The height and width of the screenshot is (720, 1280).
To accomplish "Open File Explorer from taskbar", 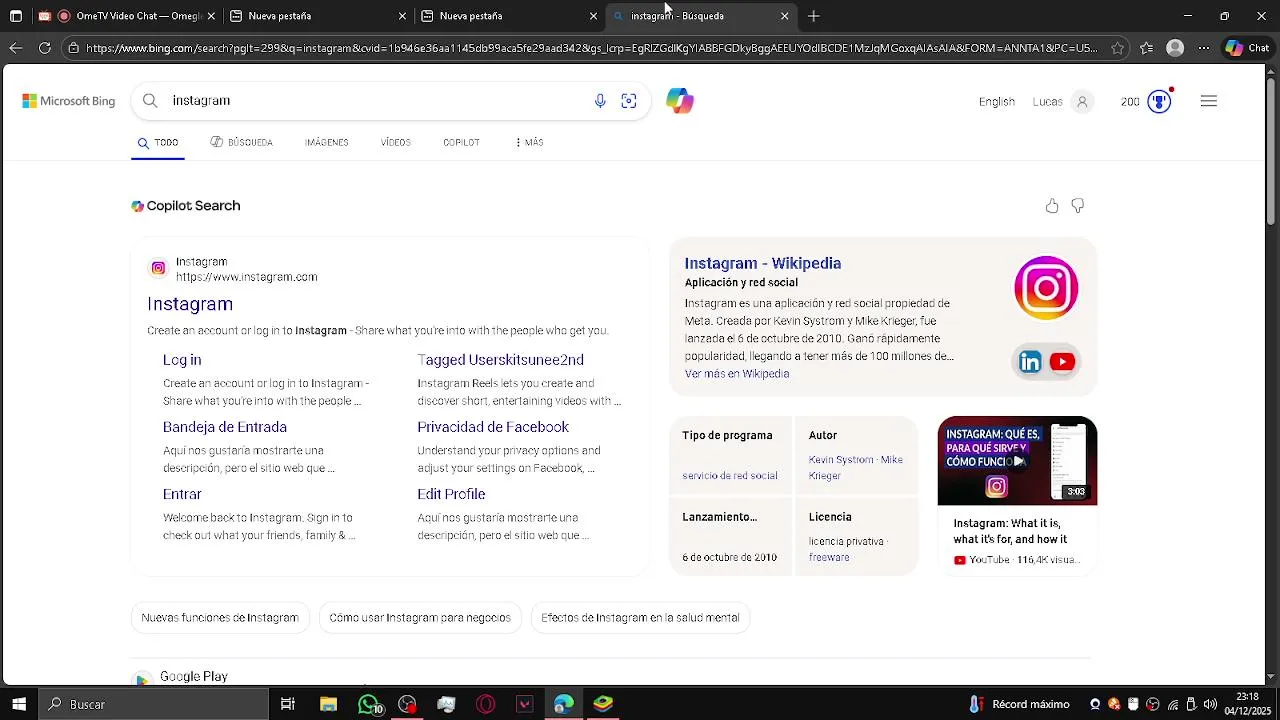I will pyautogui.click(x=328, y=704).
